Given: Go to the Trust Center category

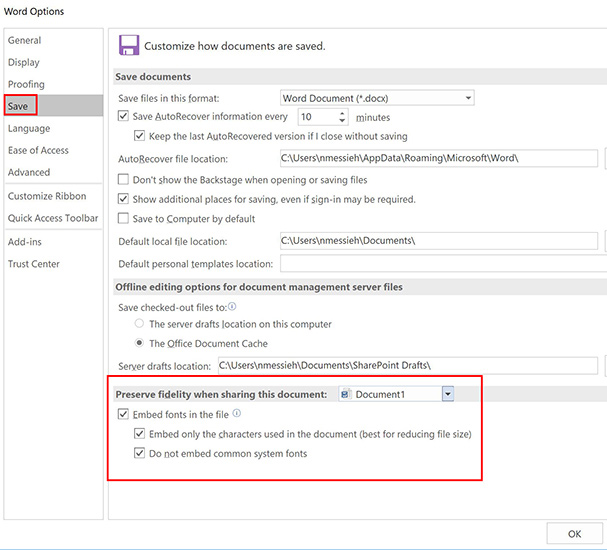Looking at the screenshot, I should 34,264.
